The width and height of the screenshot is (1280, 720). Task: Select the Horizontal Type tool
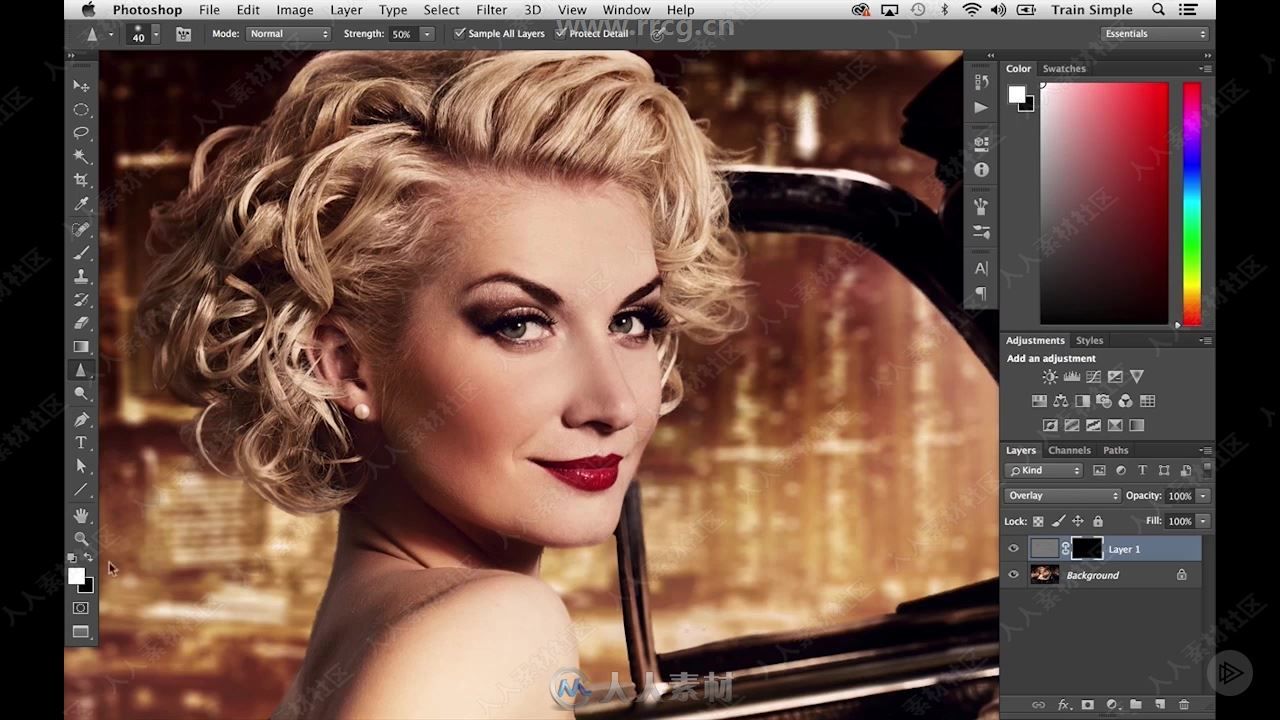[81, 442]
